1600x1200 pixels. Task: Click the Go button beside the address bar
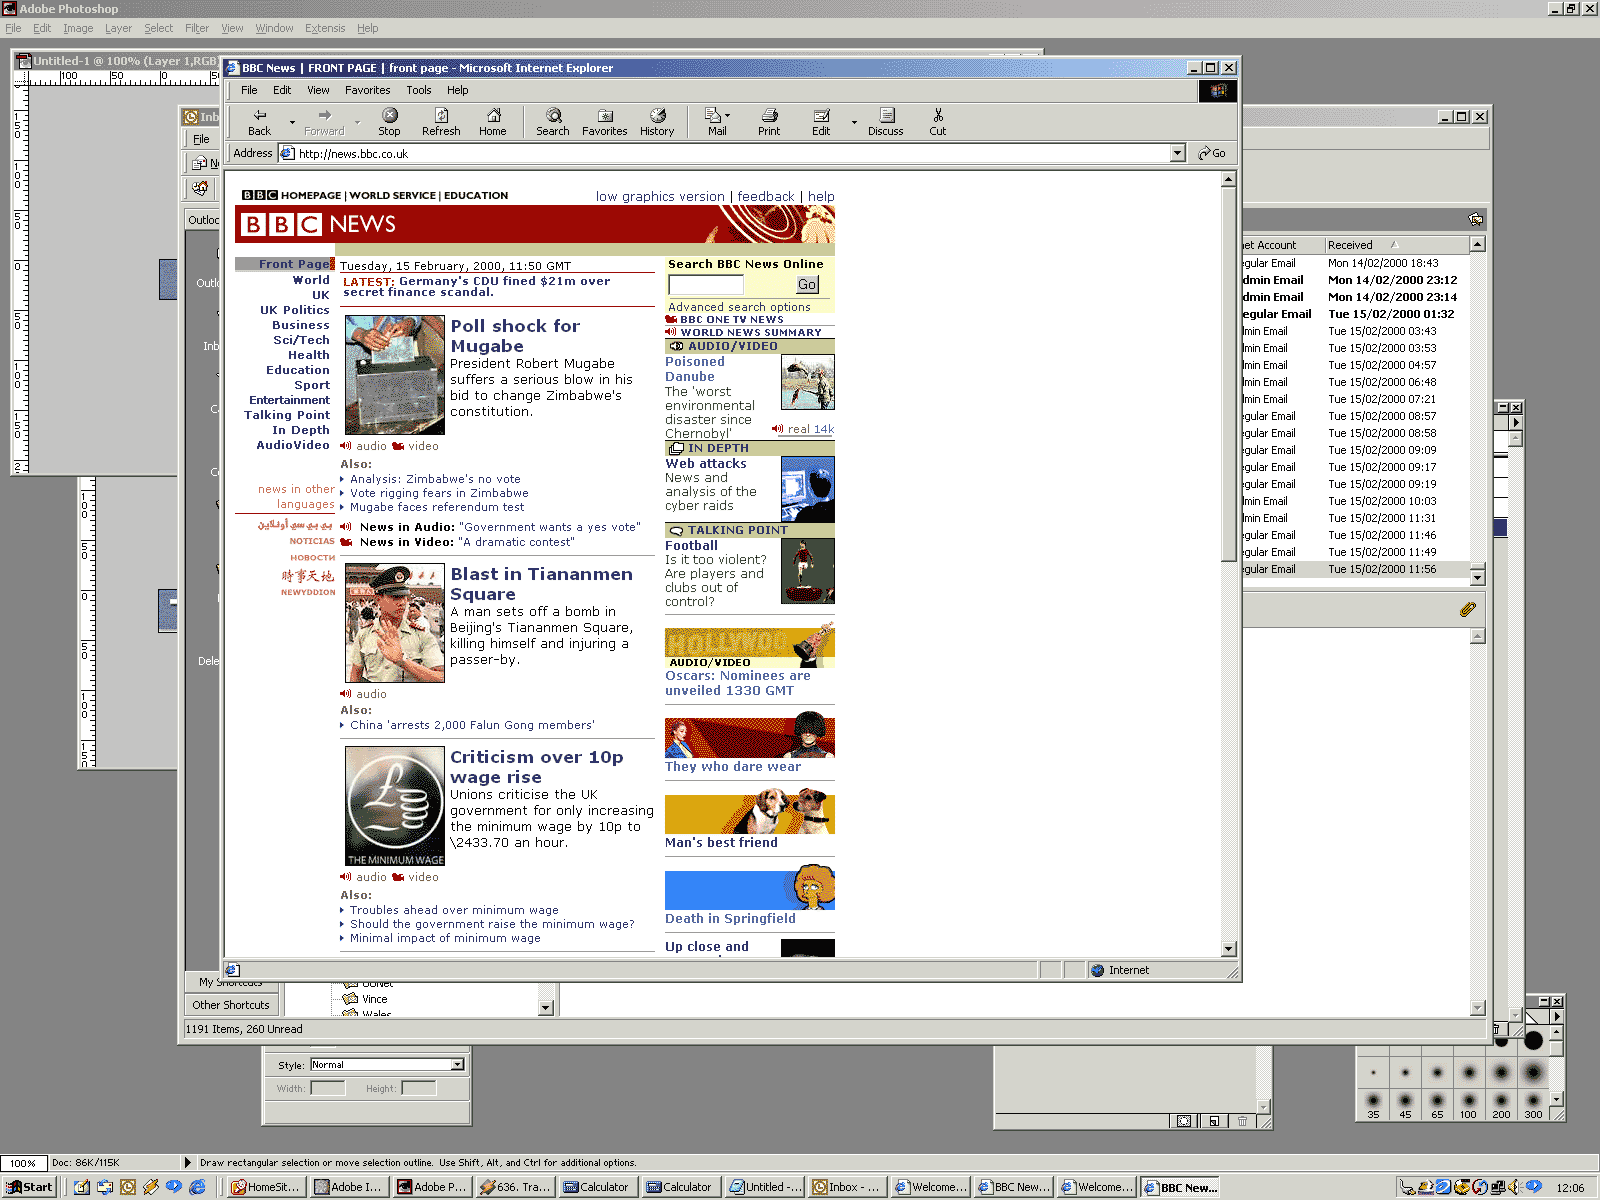click(x=1212, y=153)
